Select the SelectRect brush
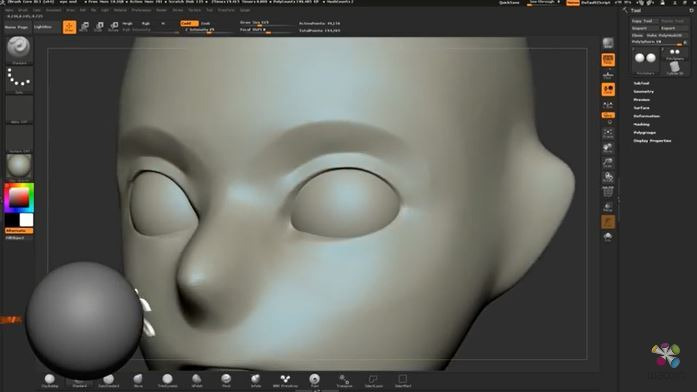This screenshot has height=392, width=697. point(402,380)
